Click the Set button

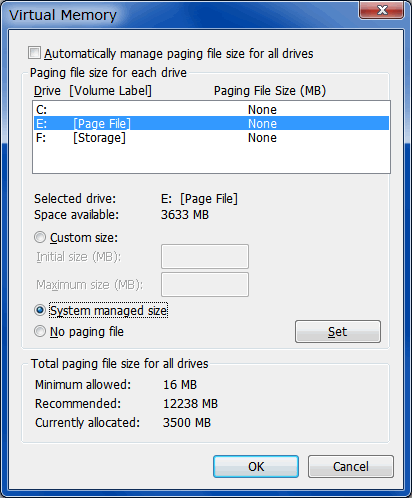tap(338, 331)
